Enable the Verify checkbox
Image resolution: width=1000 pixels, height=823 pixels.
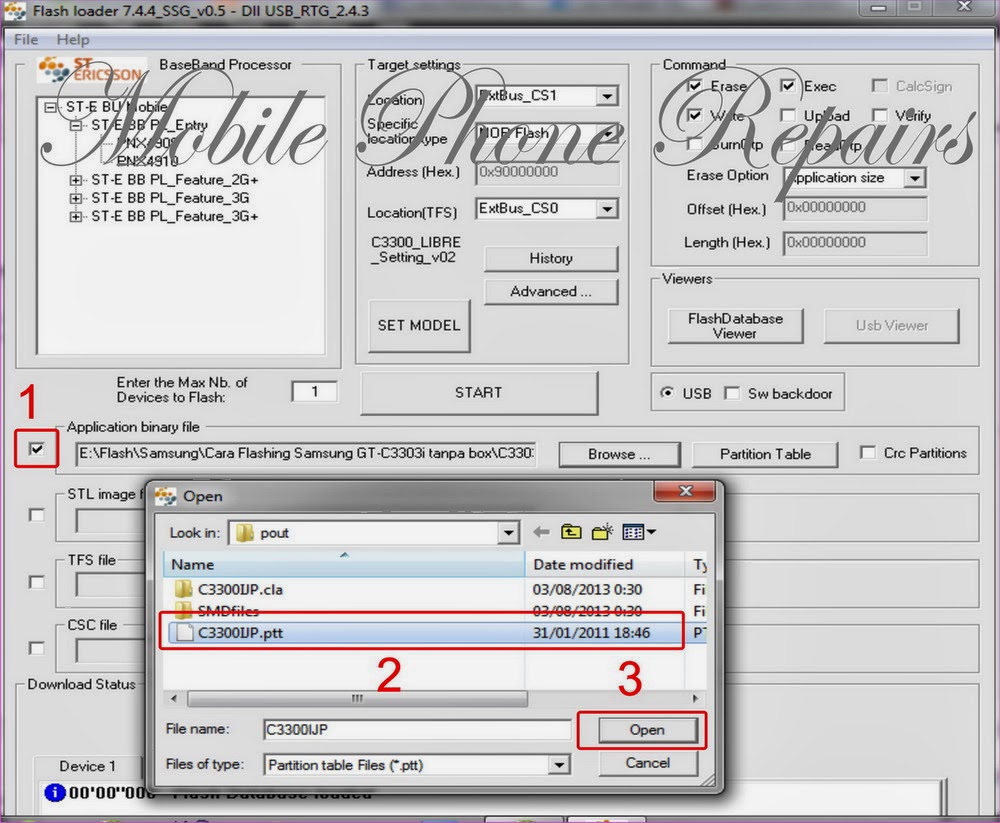click(879, 115)
